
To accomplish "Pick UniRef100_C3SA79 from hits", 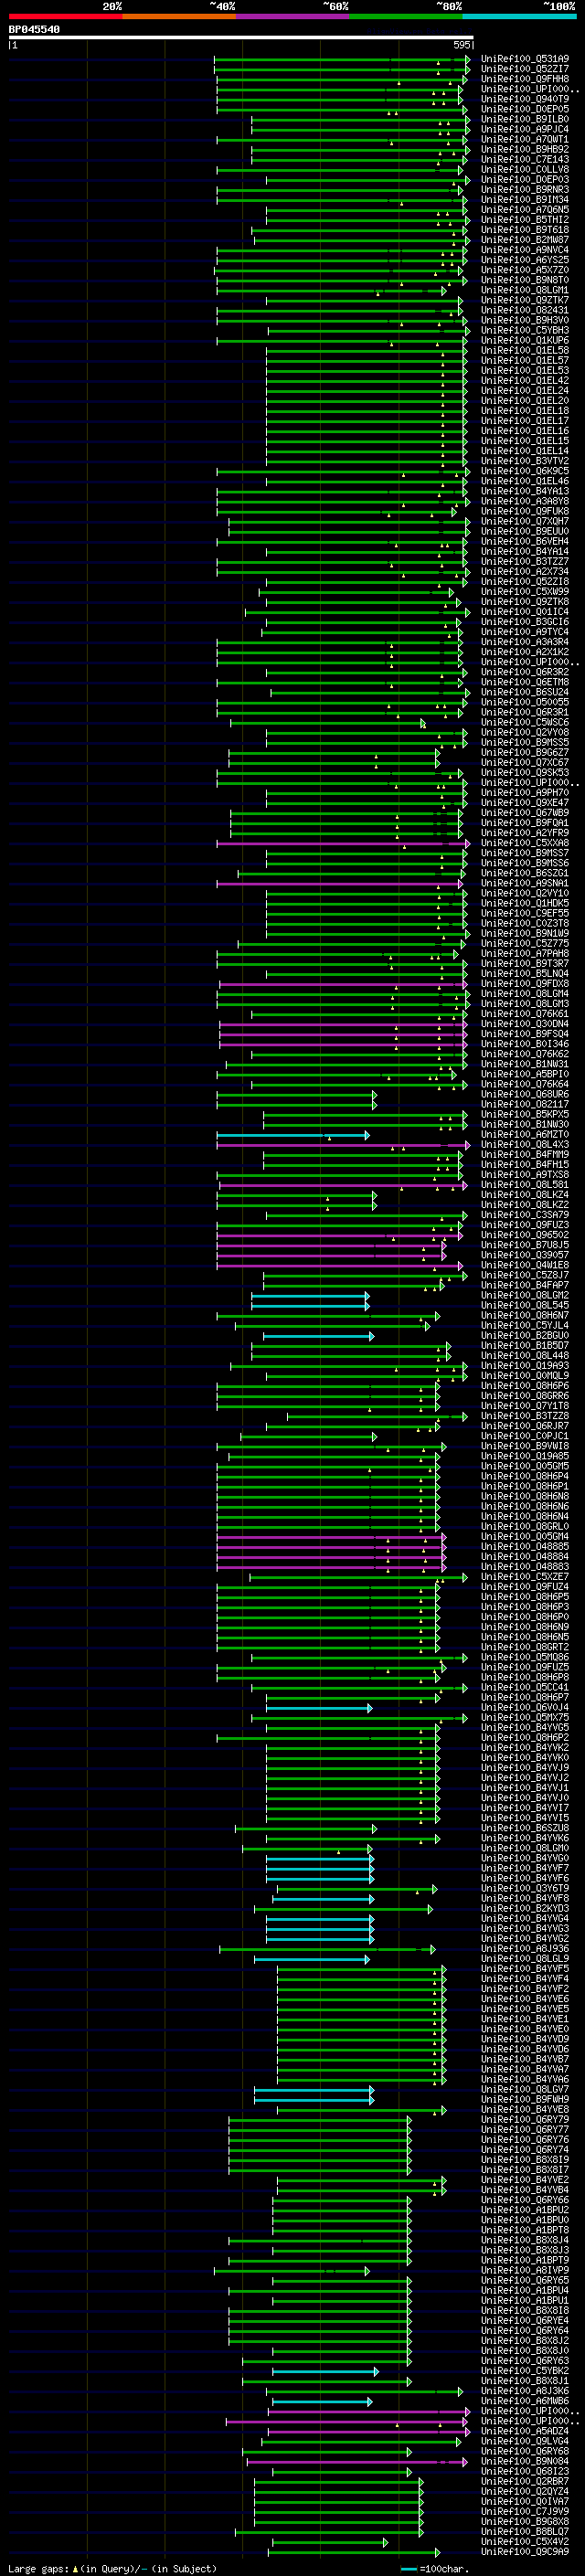I will point(525,1215).
